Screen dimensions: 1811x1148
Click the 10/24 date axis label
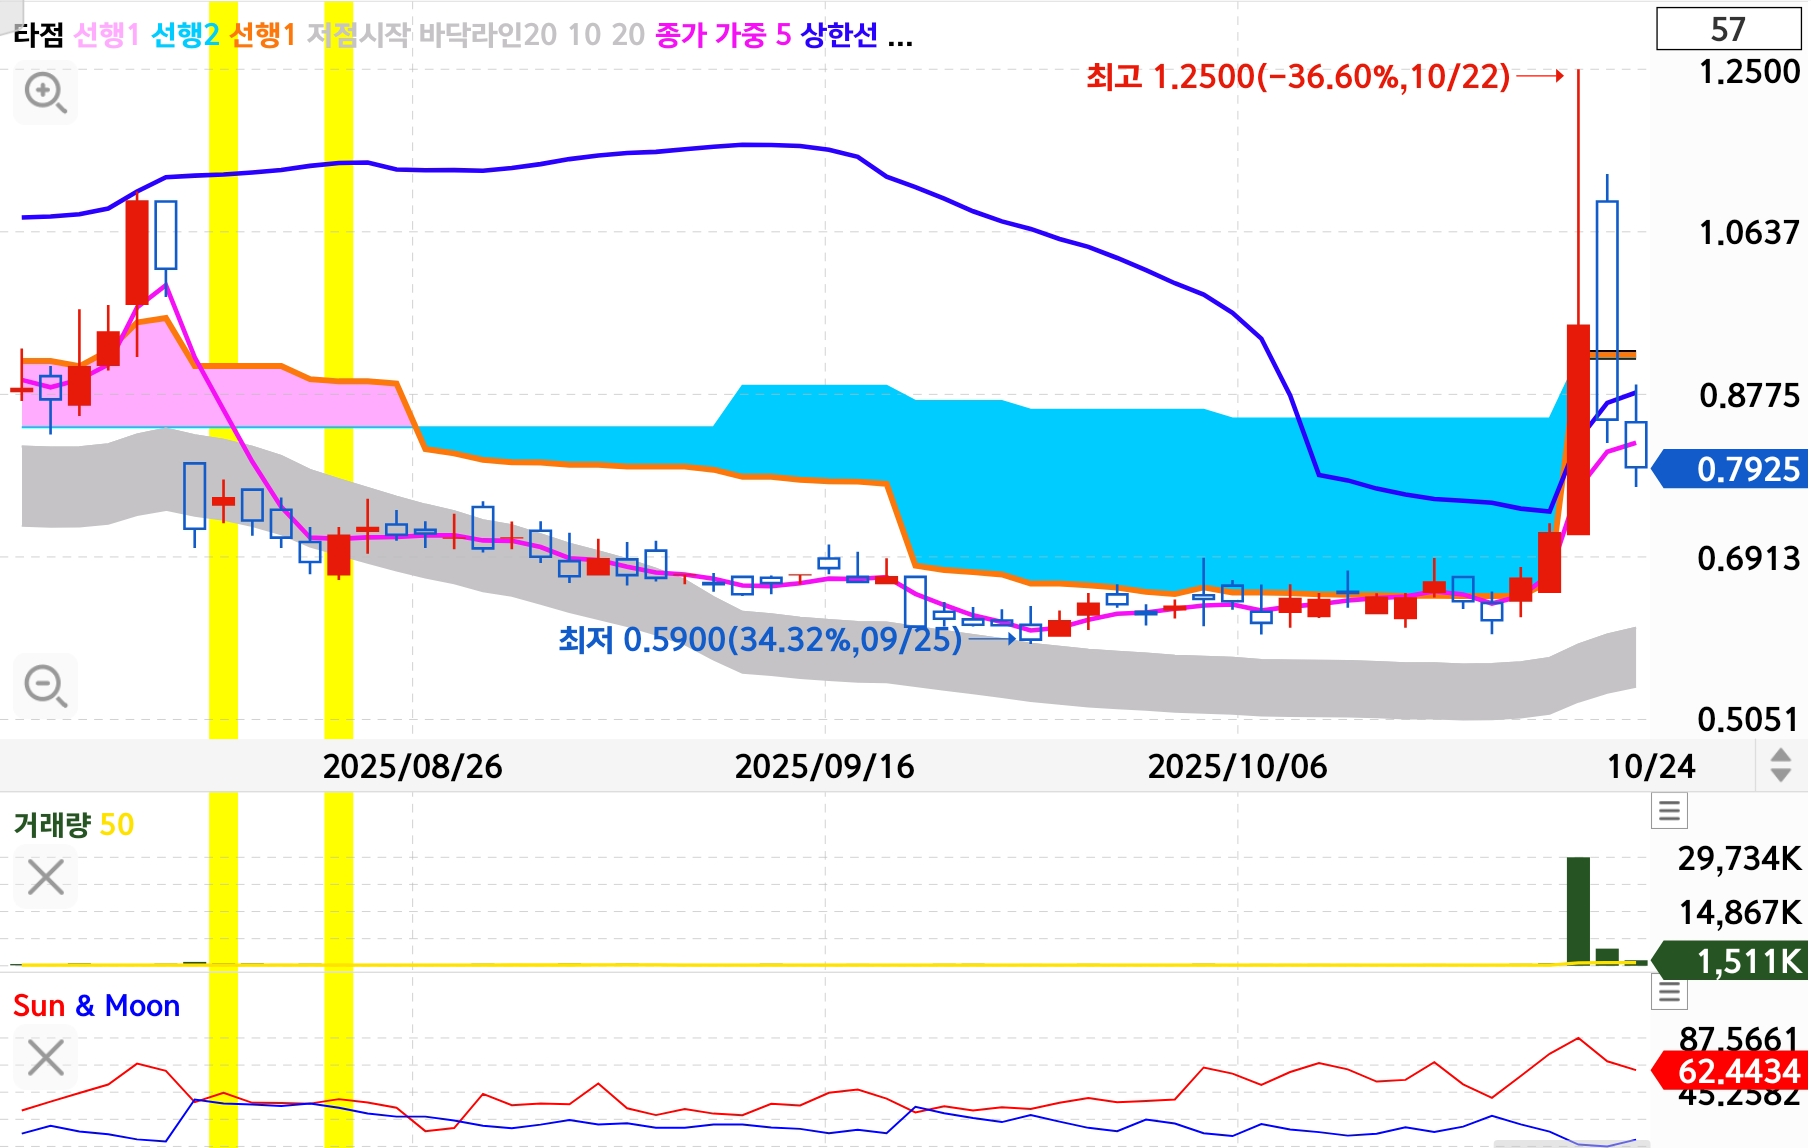click(1650, 766)
